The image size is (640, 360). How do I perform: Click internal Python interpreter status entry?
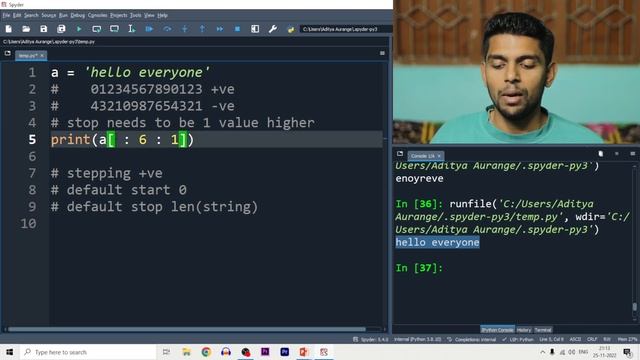(x=418, y=340)
